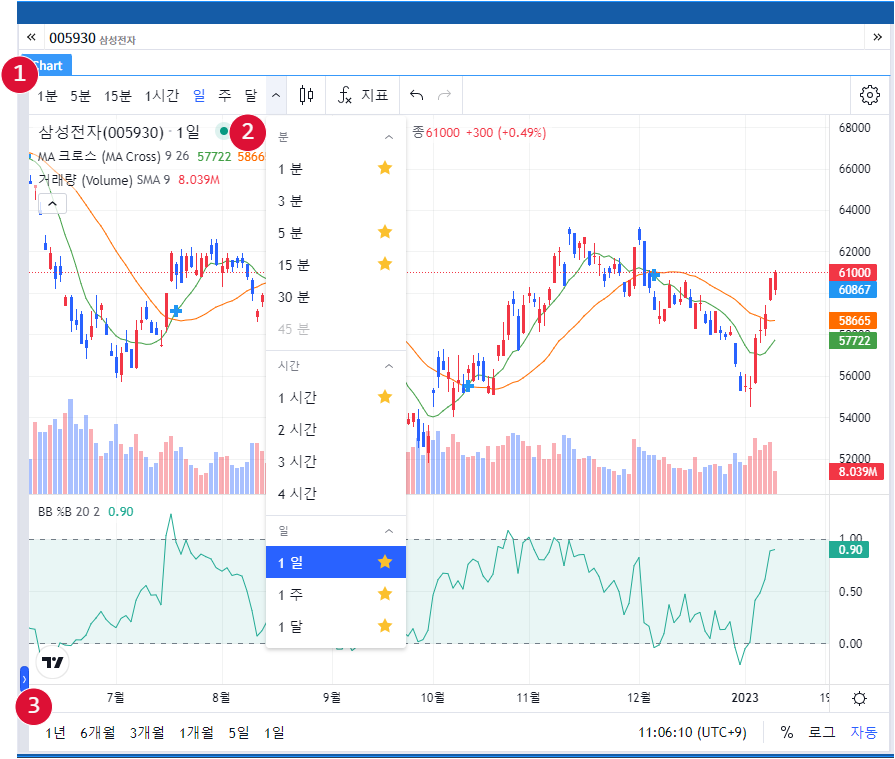The width and height of the screenshot is (895, 759).
Task: Collapse the 분 section in interval menu
Action: pyautogui.click(x=389, y=136)
